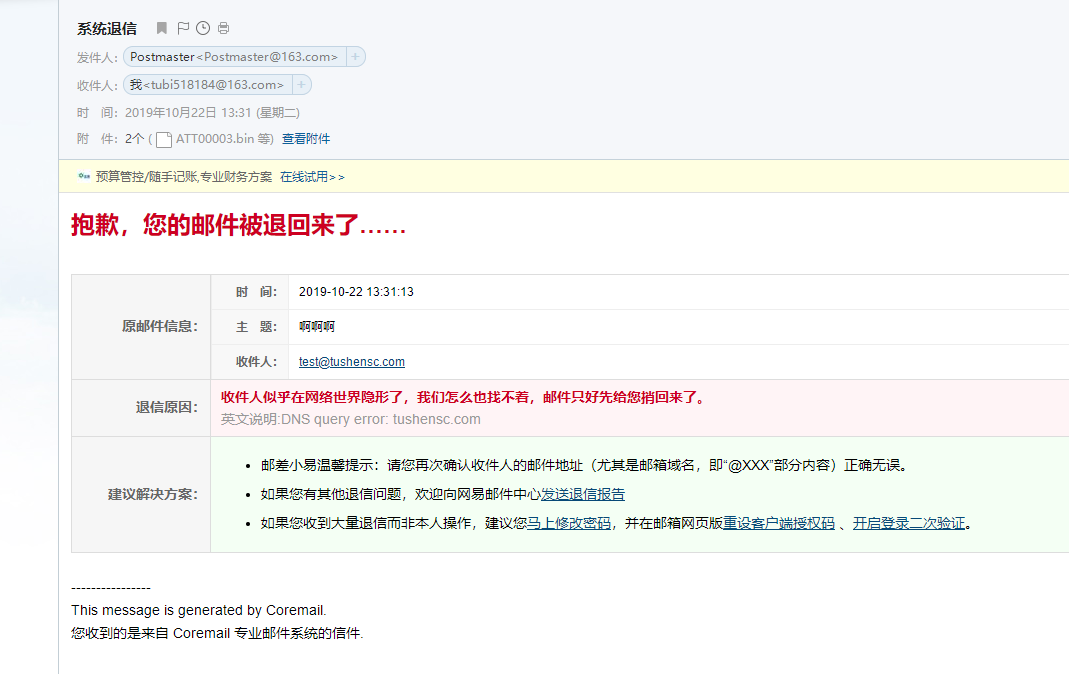This screenshot has width=1069, height=674.
Task: Click the 系统退信 subject title
Action: click(x=107, y=29)
